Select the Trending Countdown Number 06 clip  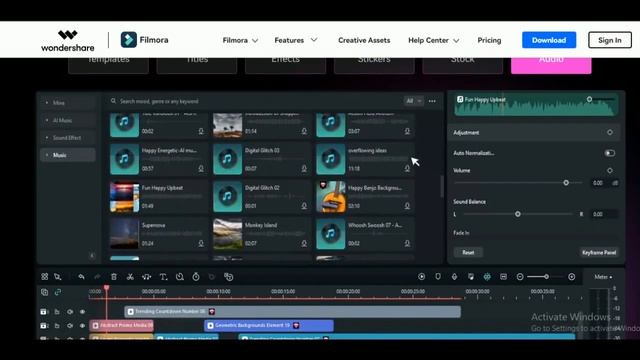tap(292, 311)
